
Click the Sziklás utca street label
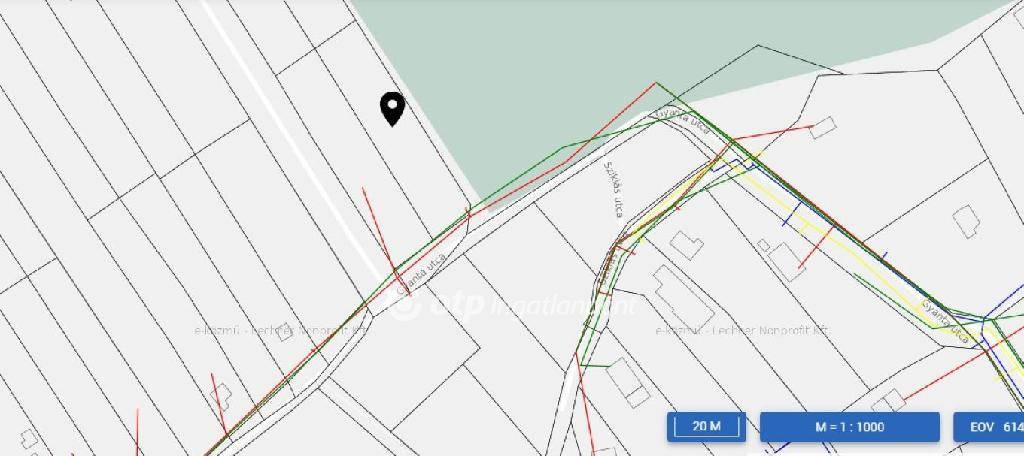612,189
